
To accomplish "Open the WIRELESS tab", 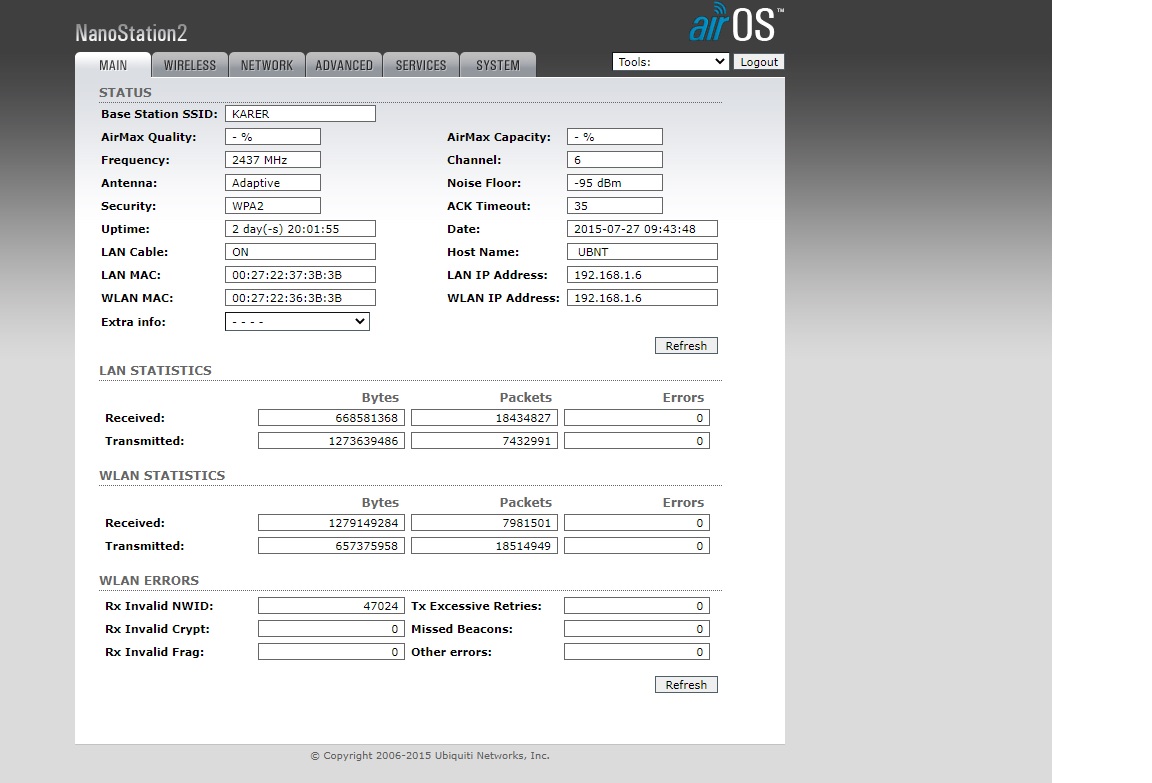I will point(190,65).
